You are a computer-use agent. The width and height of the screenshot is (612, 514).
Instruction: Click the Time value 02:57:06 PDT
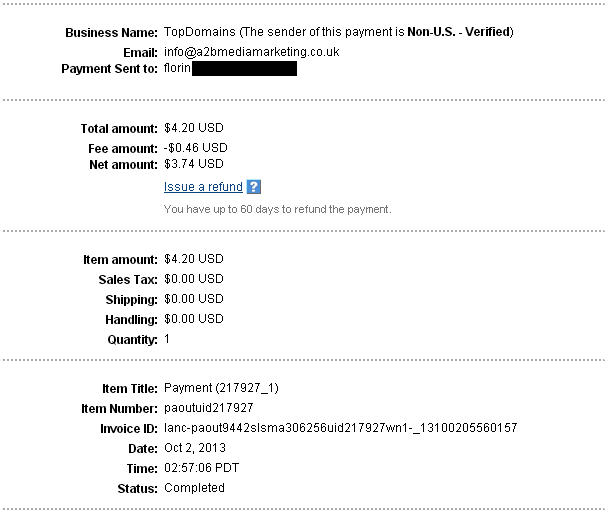tap(201, 468)
